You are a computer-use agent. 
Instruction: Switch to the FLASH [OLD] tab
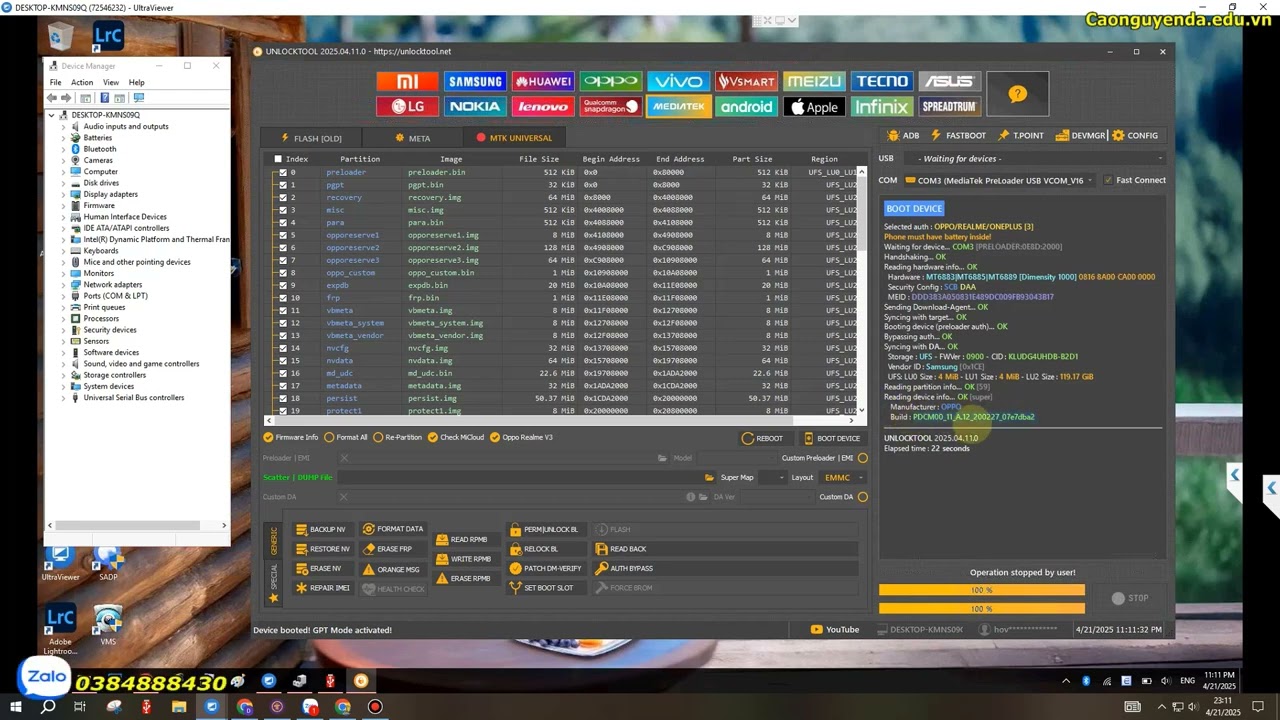(311, 138)
